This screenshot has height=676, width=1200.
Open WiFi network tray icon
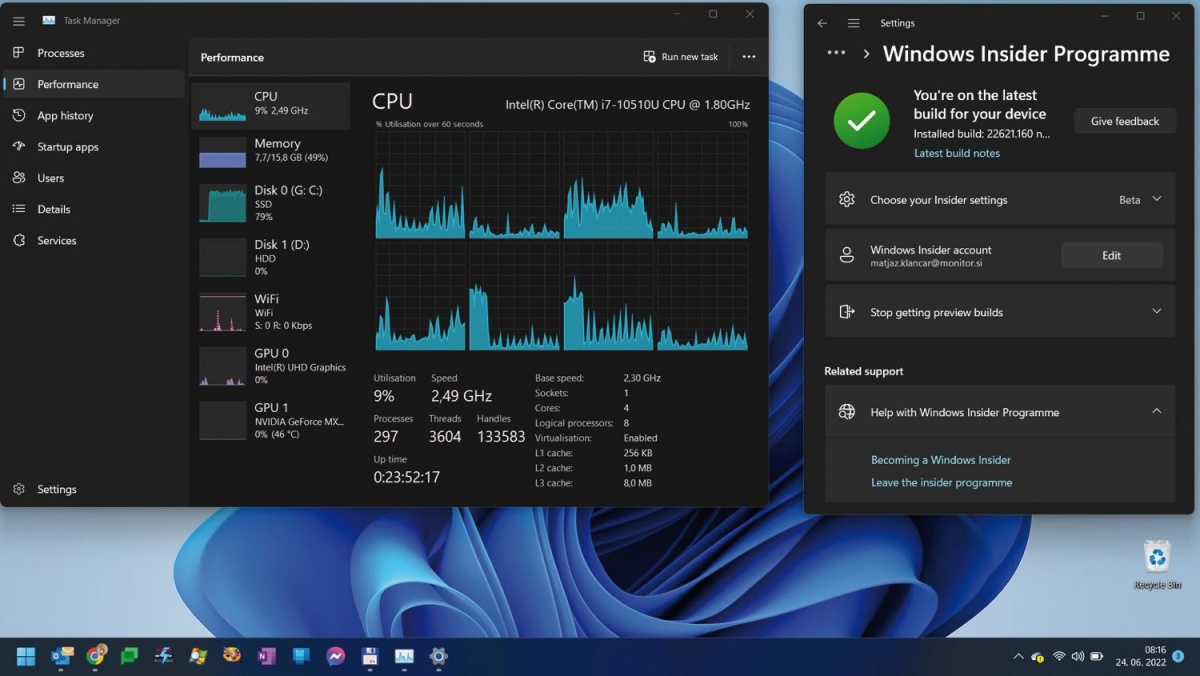1059,657
